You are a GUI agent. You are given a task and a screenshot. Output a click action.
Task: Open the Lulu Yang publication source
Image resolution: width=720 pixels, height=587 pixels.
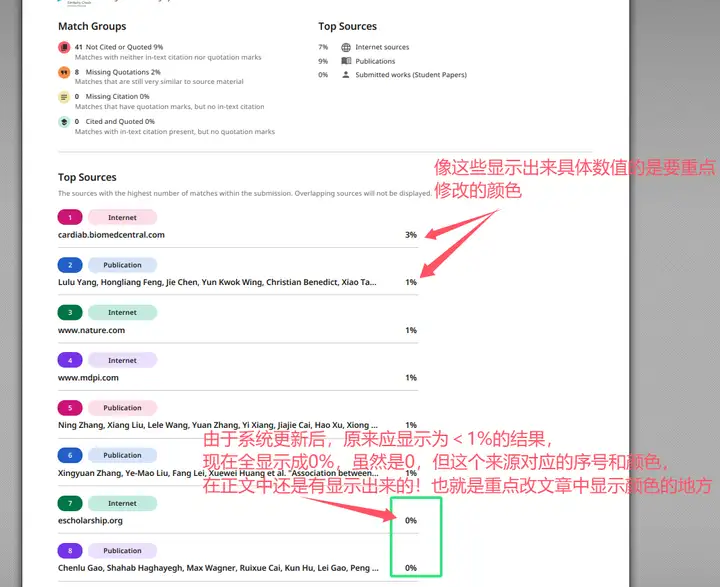pos(217,282)
